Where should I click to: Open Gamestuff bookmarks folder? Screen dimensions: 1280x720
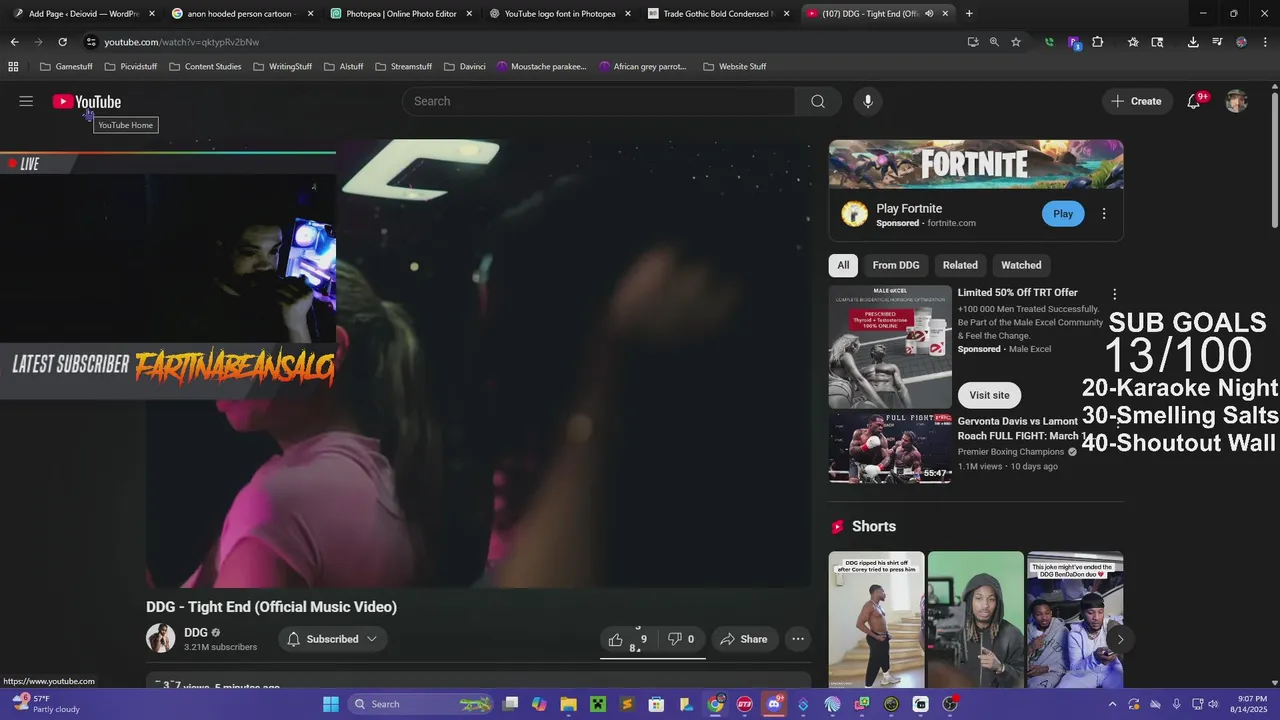66,67
